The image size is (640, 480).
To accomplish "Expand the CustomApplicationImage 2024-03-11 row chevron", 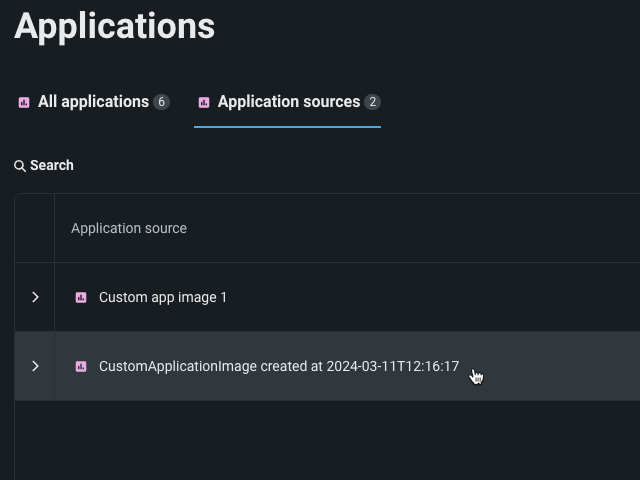I will pyautogui.click(x=35, y=366).
